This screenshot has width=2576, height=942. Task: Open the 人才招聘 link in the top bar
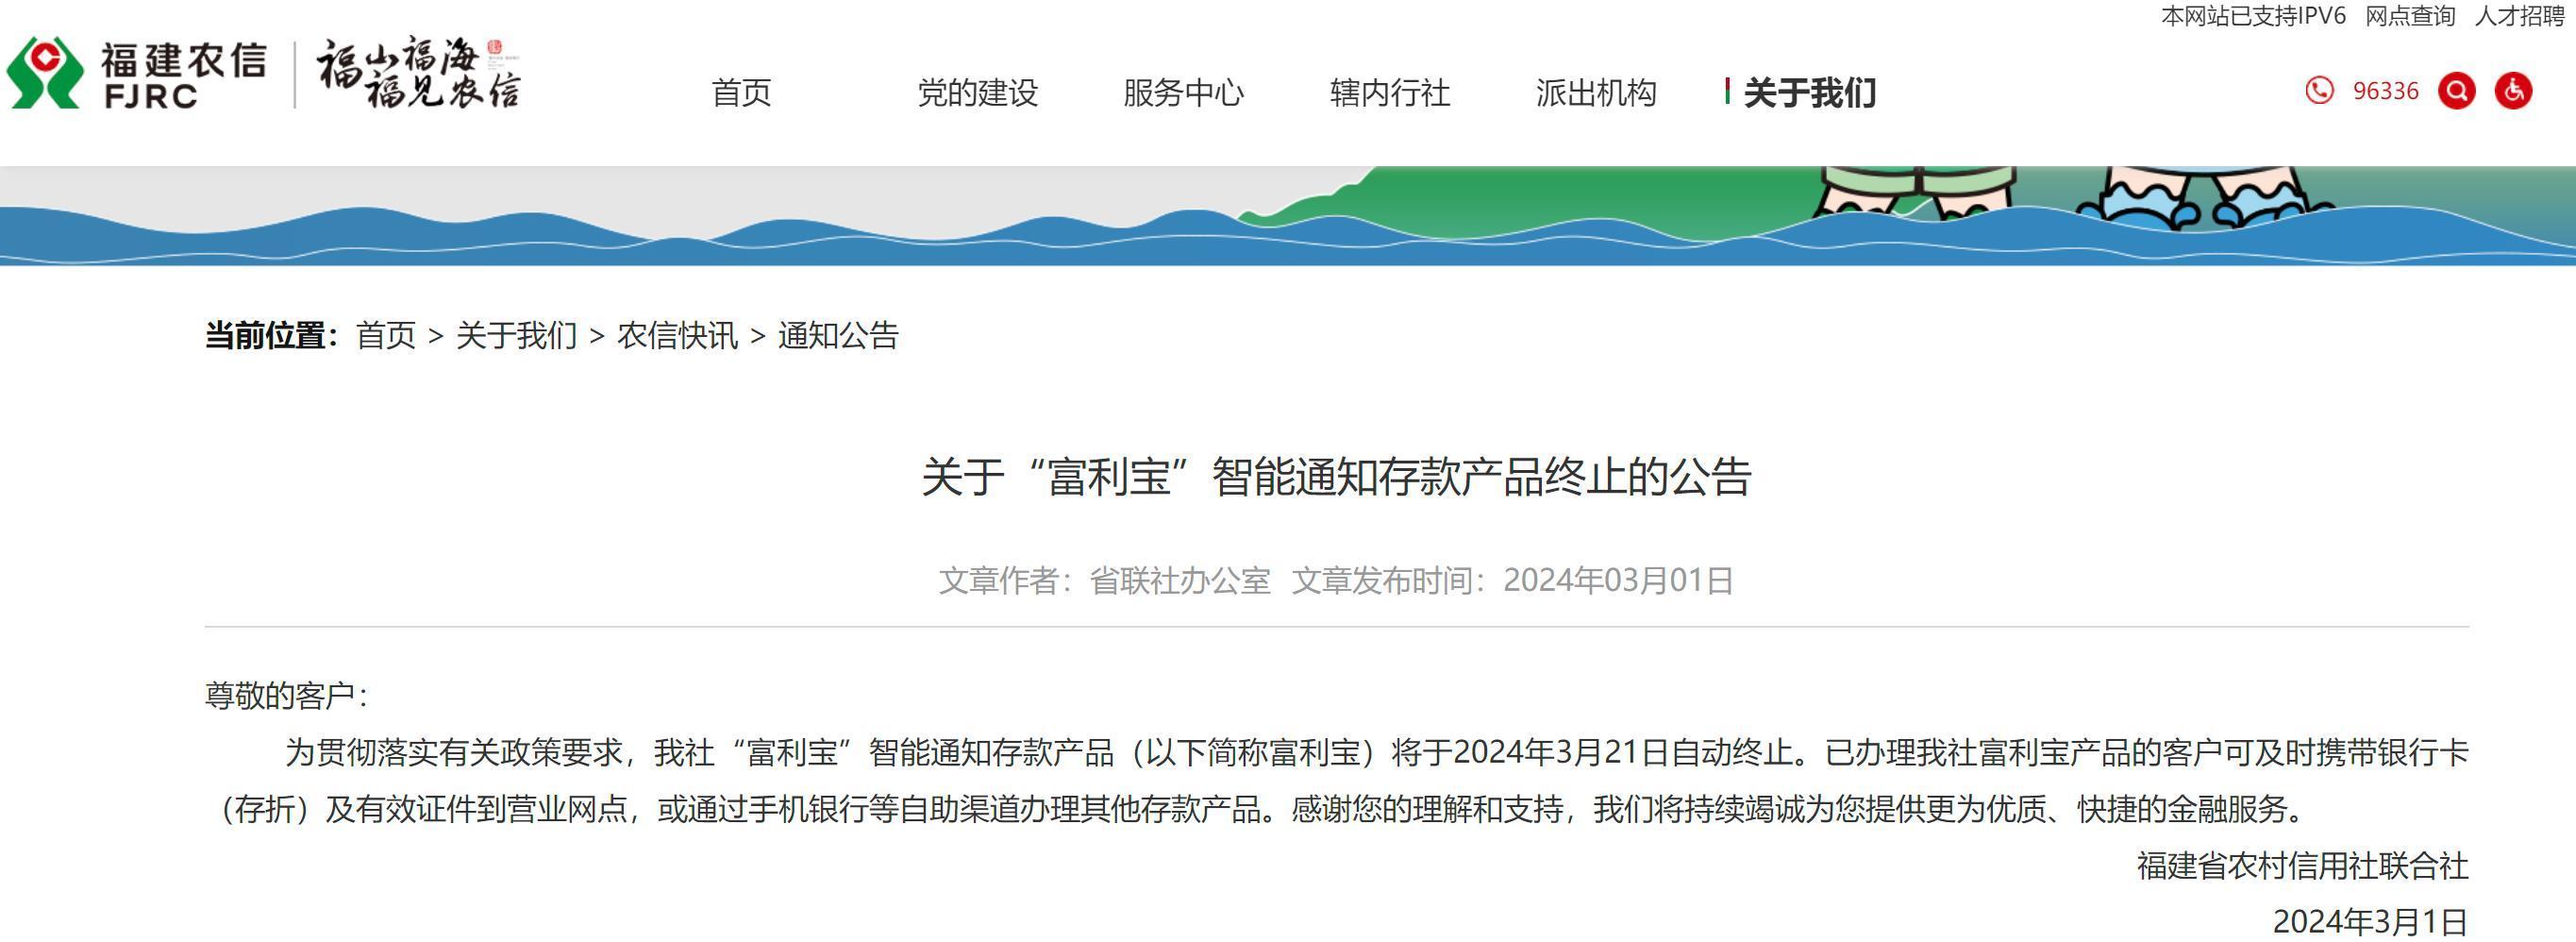2520,16
